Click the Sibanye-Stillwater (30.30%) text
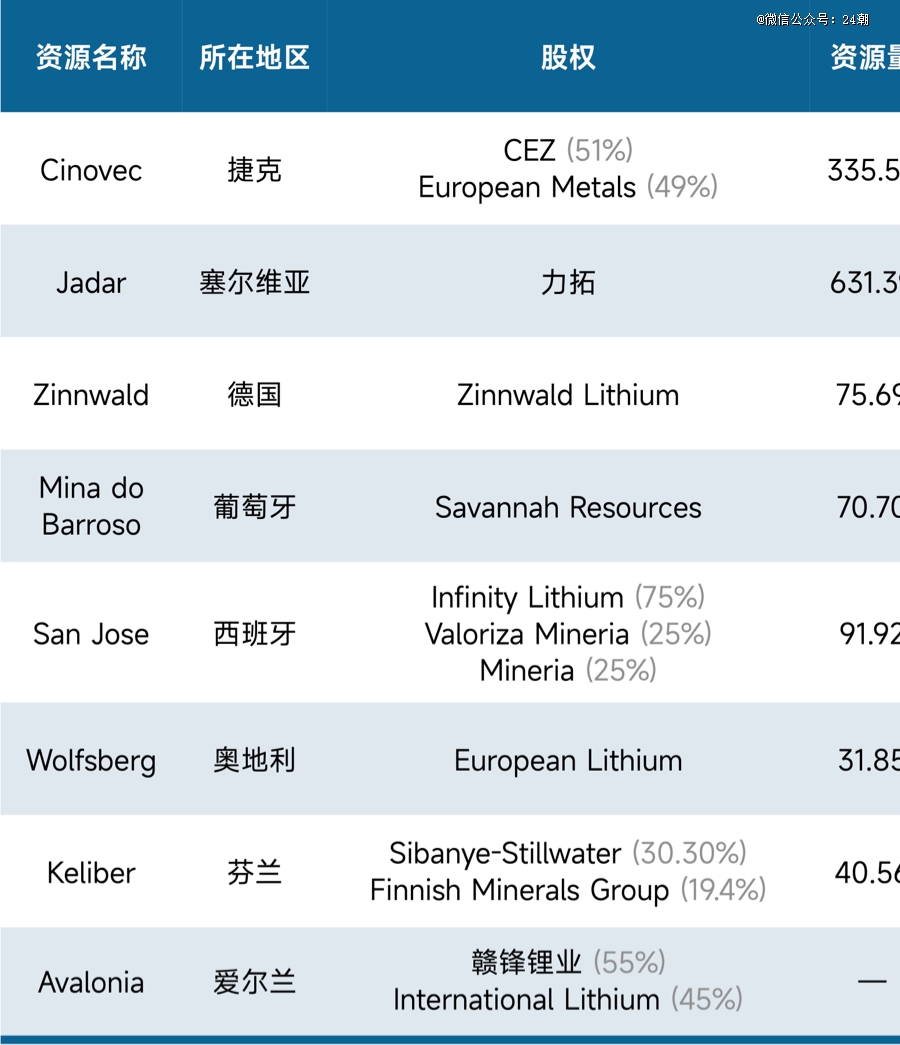 pos(568,853)
